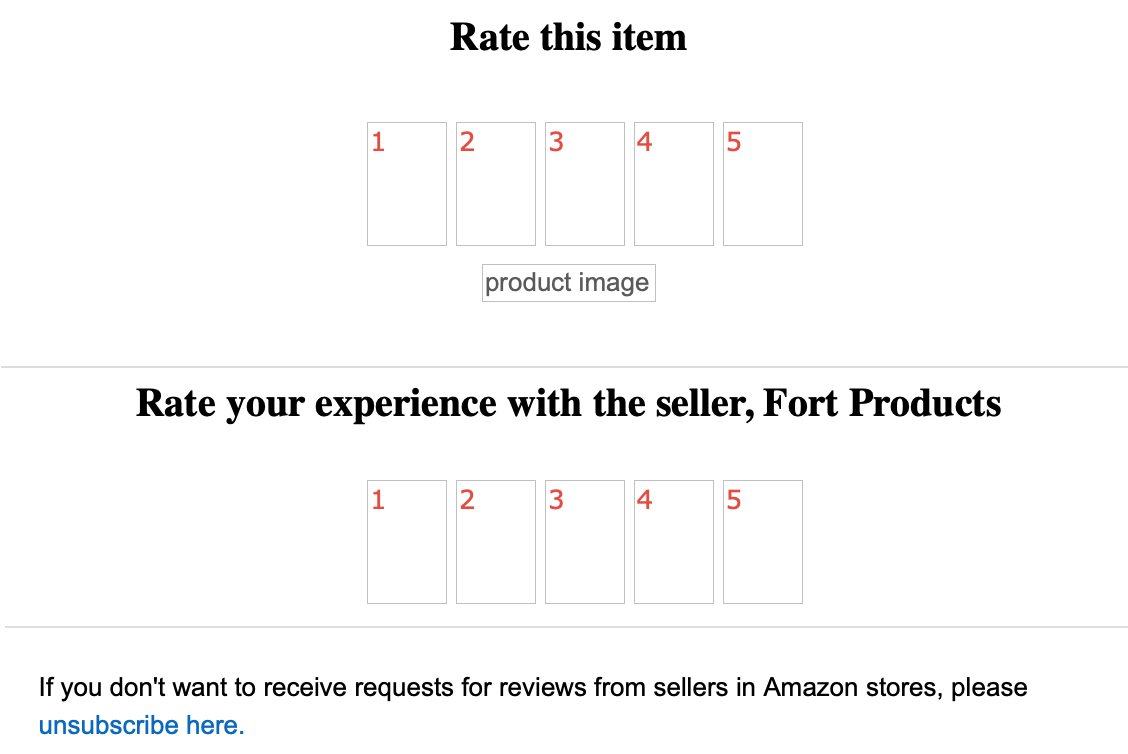The height and width of the screenshot is (754, 1128).
Task: Give the item a 3 rating
Action: click(x=584, y=184)
